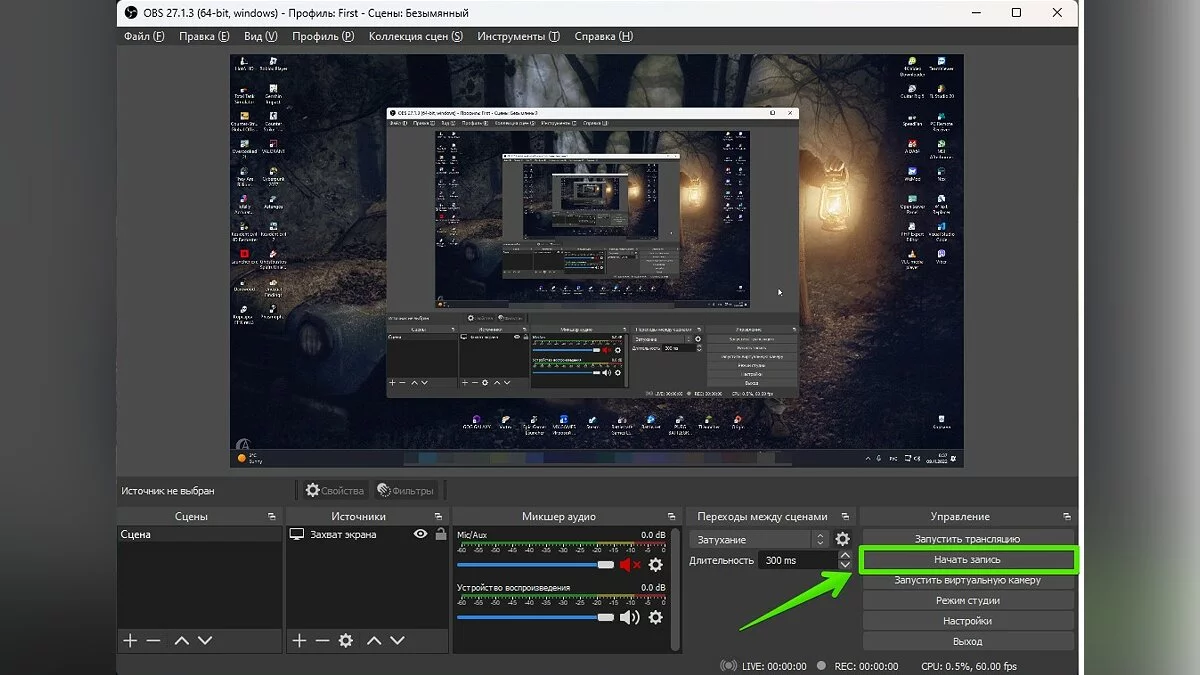Image resolution: width=1200 pixels, height=675 pixels.
Task: Remove the scene with the minus icon
Action: pos(153,640)
